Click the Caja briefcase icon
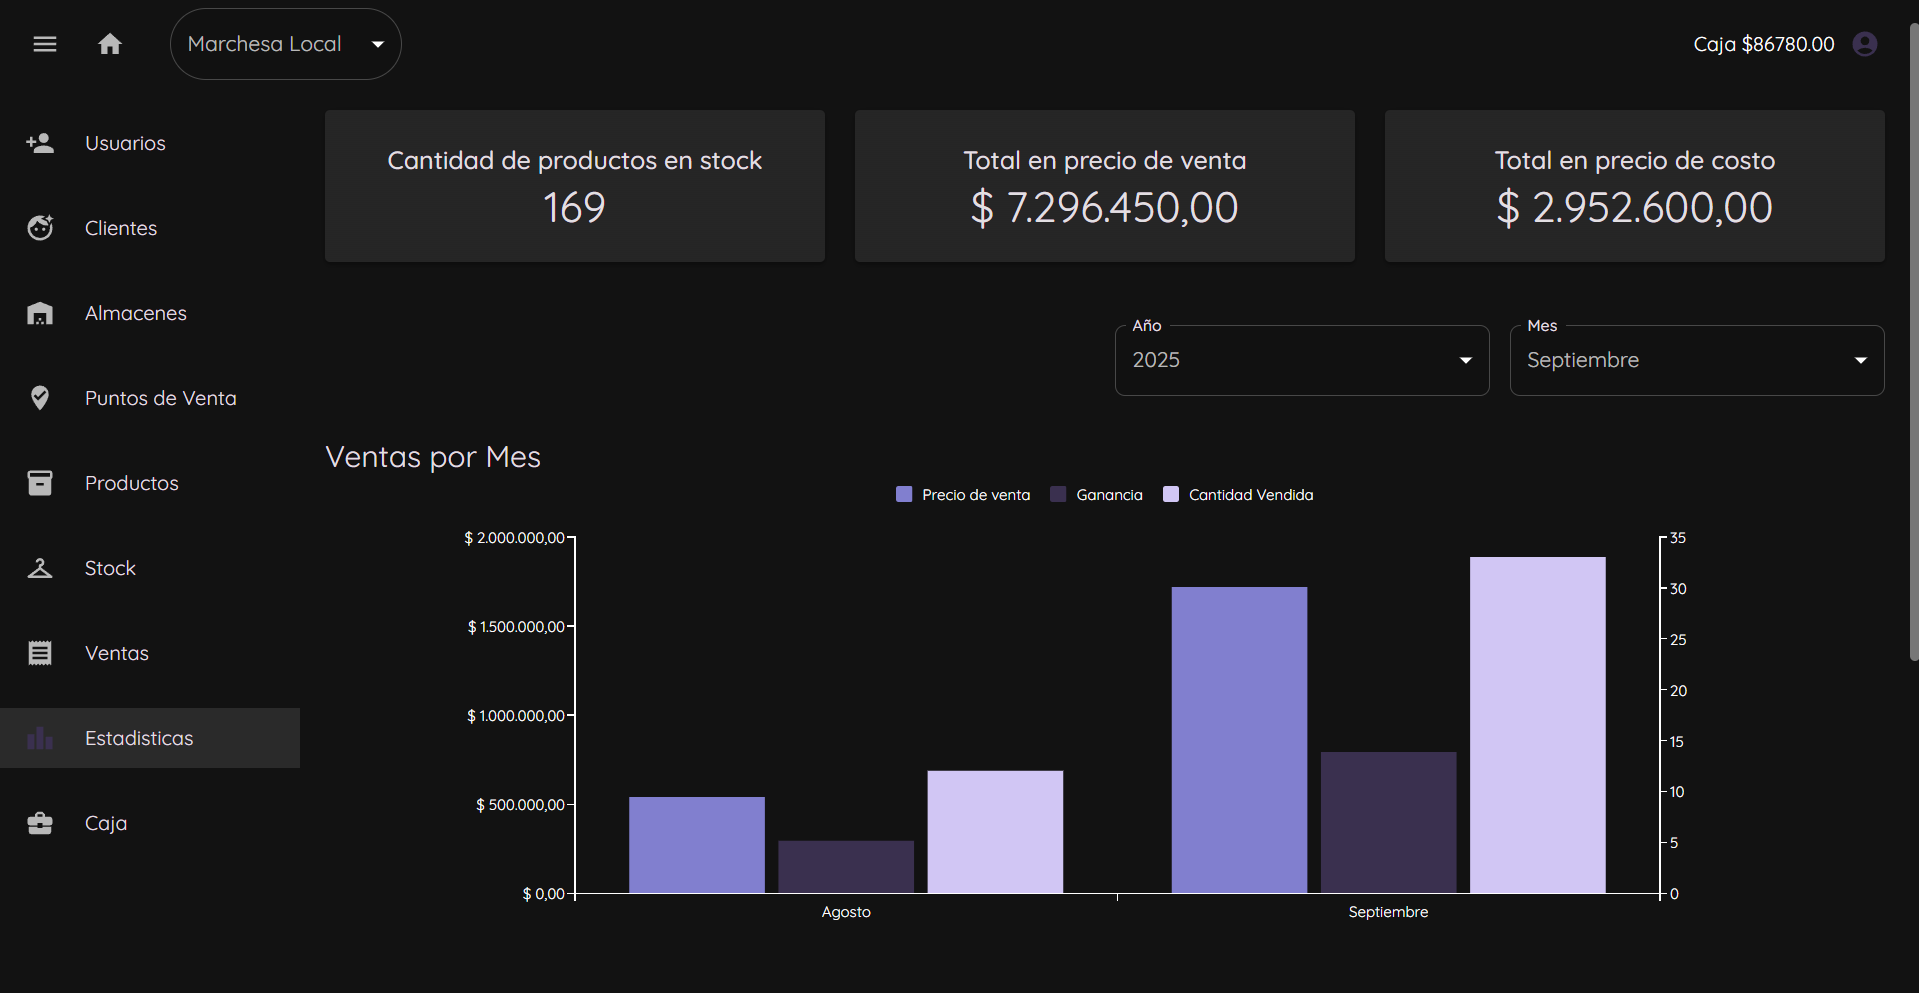The height and width of the screenshot is (993, 1919). 40,823
